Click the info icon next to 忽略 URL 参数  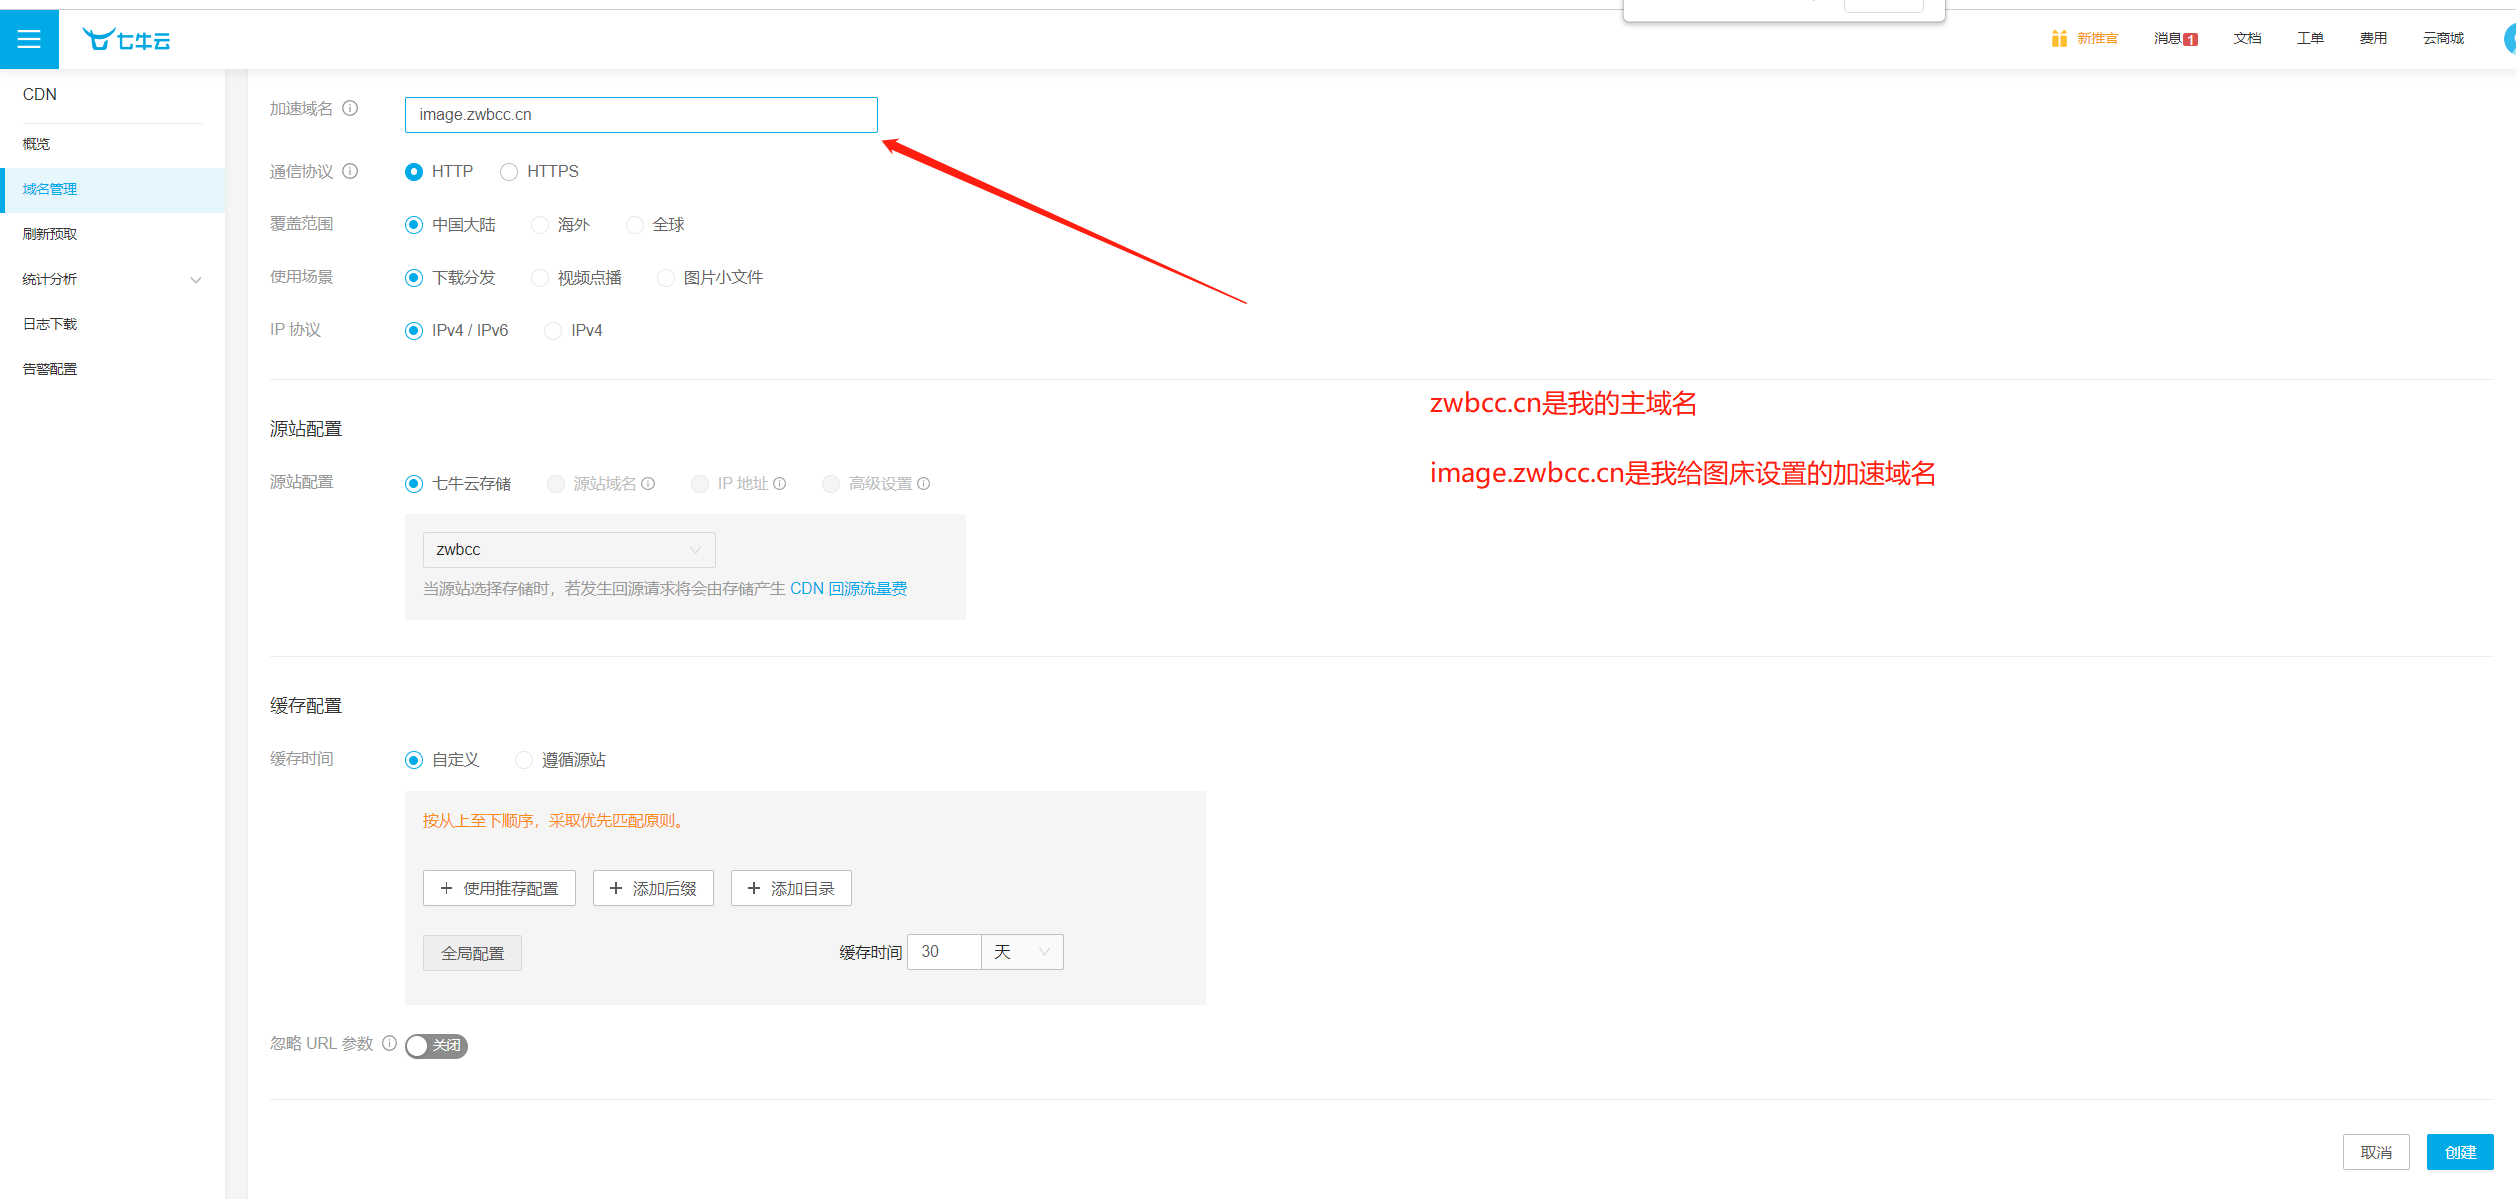[x=389, y=1043]
